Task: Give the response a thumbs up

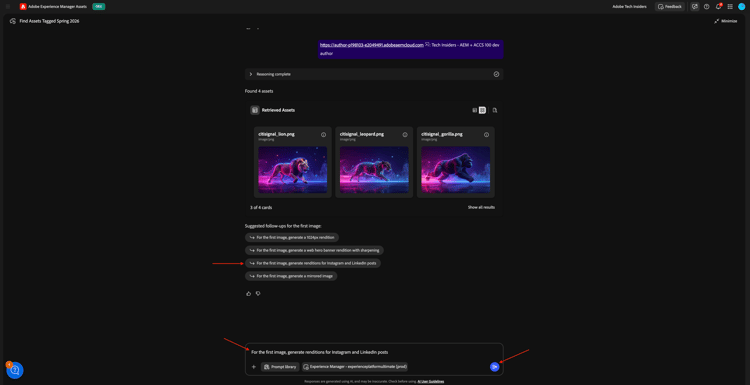Action: click(249, 294)
